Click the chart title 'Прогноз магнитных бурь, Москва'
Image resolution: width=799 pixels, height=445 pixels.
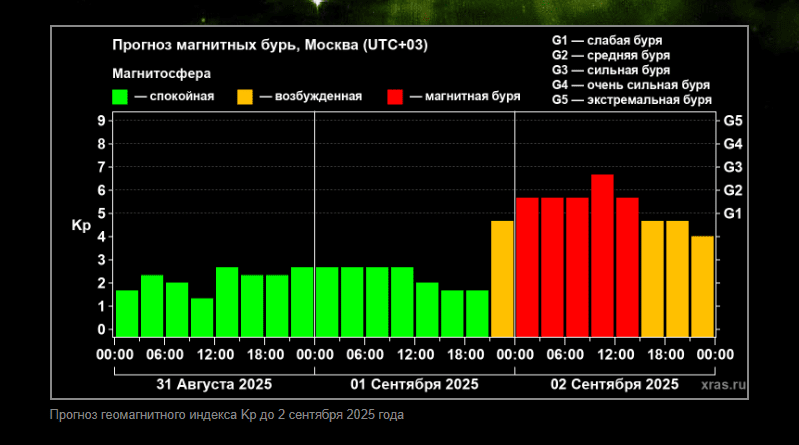276,45
